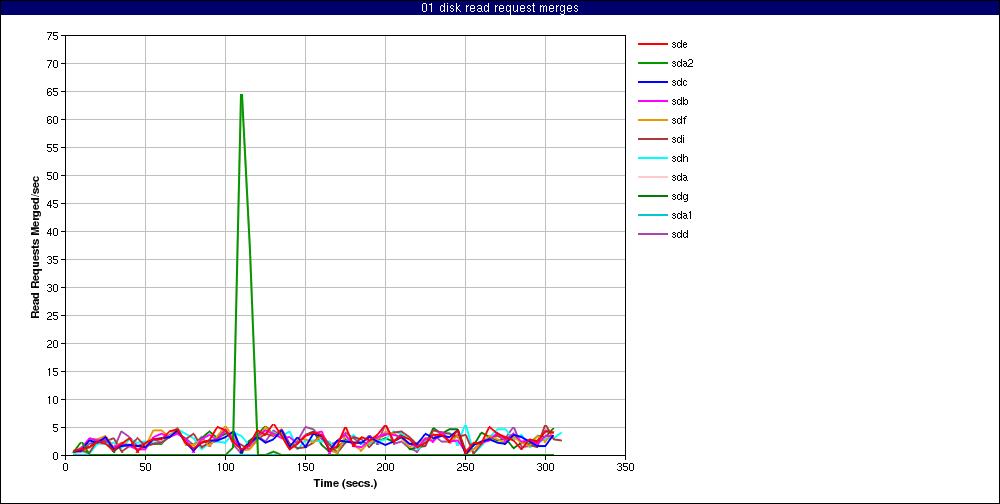Click the x-axis value 350
This screenshot has width=1000, height=504.
click(625, 466)
